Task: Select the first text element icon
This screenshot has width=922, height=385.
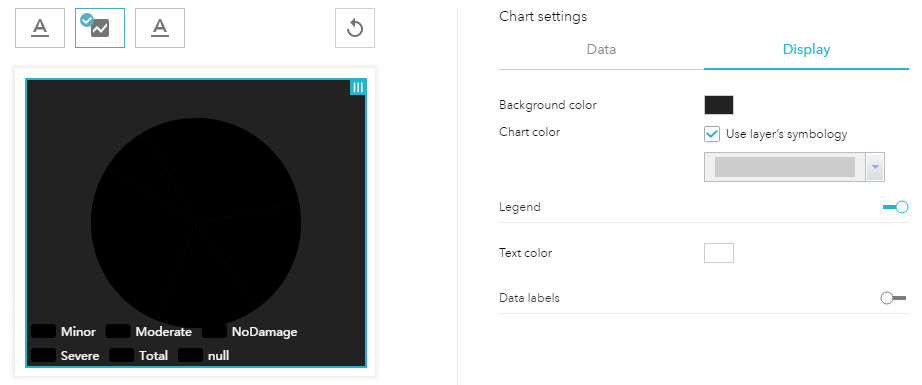Action: point(40,28)
